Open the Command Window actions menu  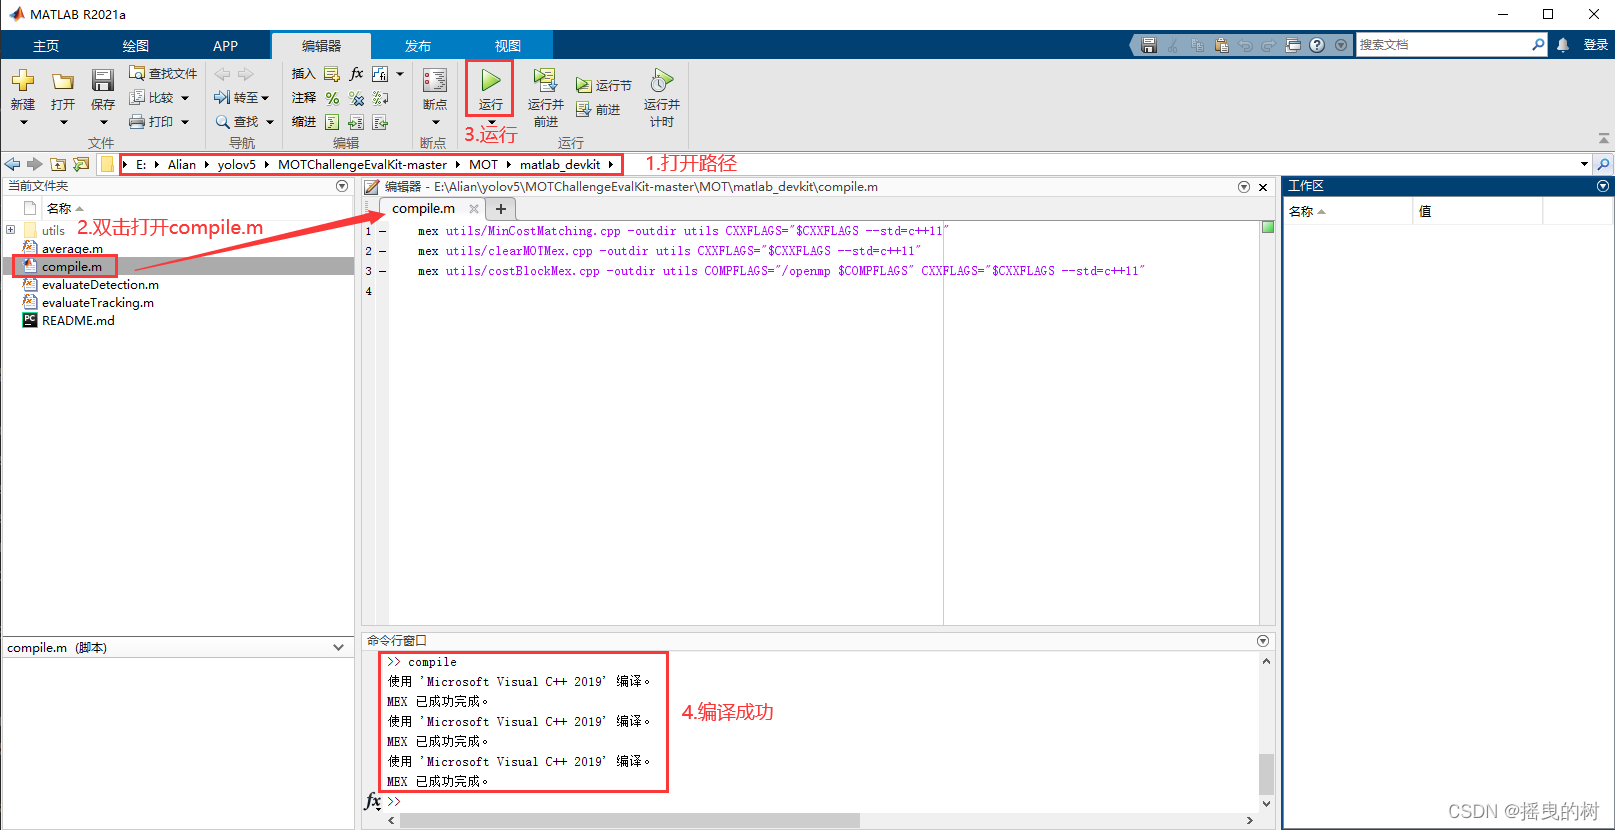1263,641
